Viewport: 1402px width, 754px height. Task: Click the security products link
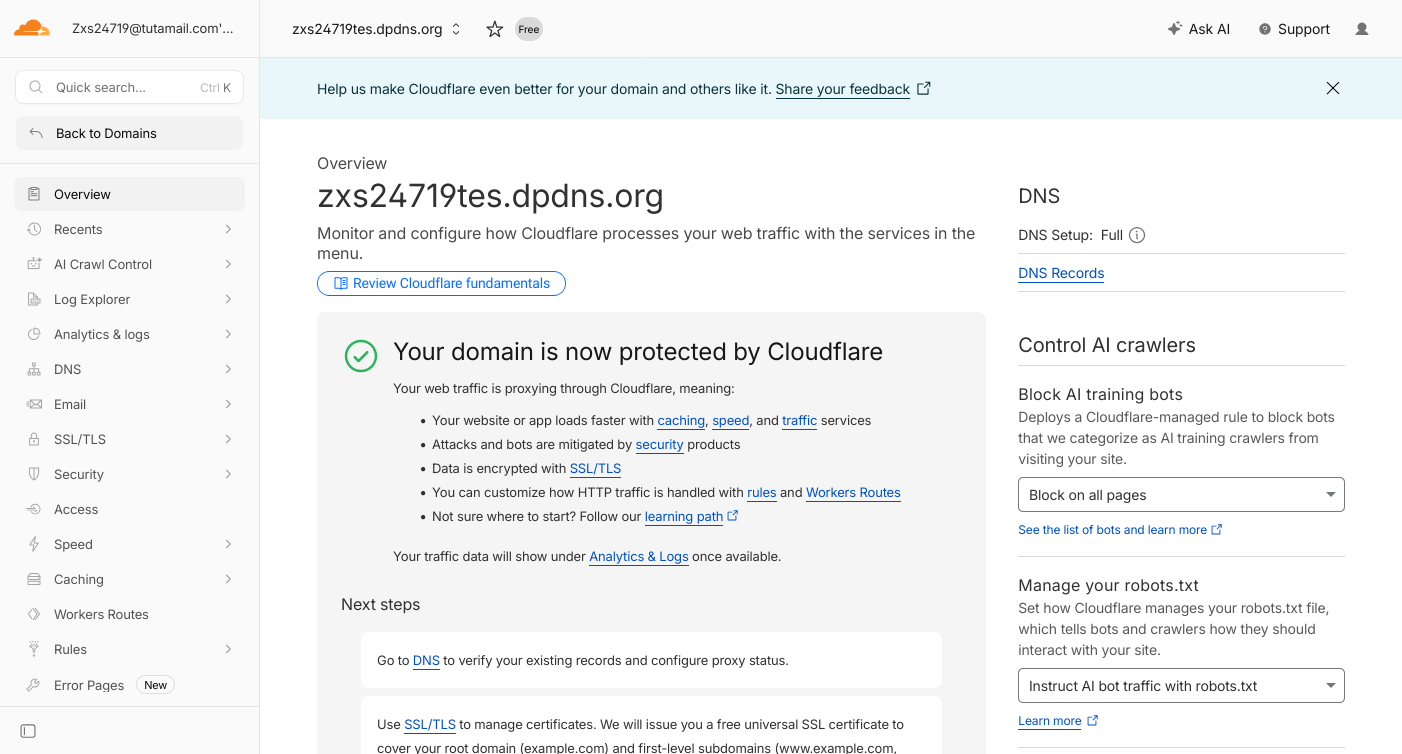click(x=660, y=445)
